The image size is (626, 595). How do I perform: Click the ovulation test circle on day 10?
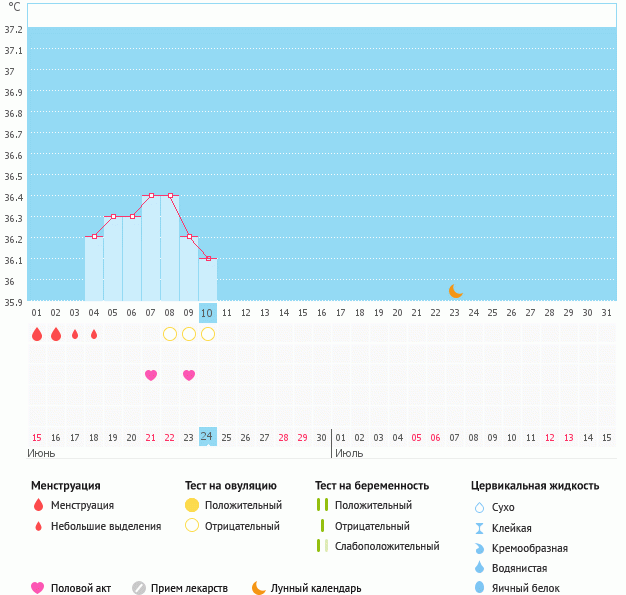pos(208,334)
